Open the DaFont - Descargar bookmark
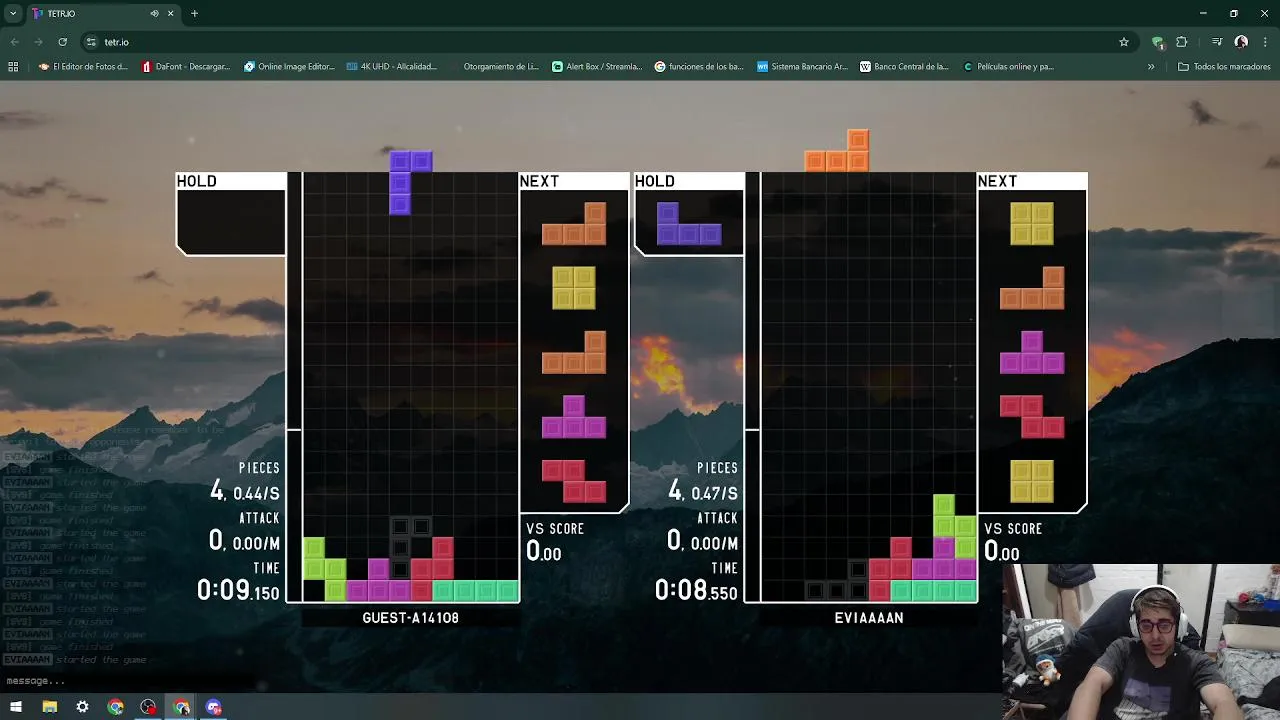 pyautogui.click(x=186, y=67)
